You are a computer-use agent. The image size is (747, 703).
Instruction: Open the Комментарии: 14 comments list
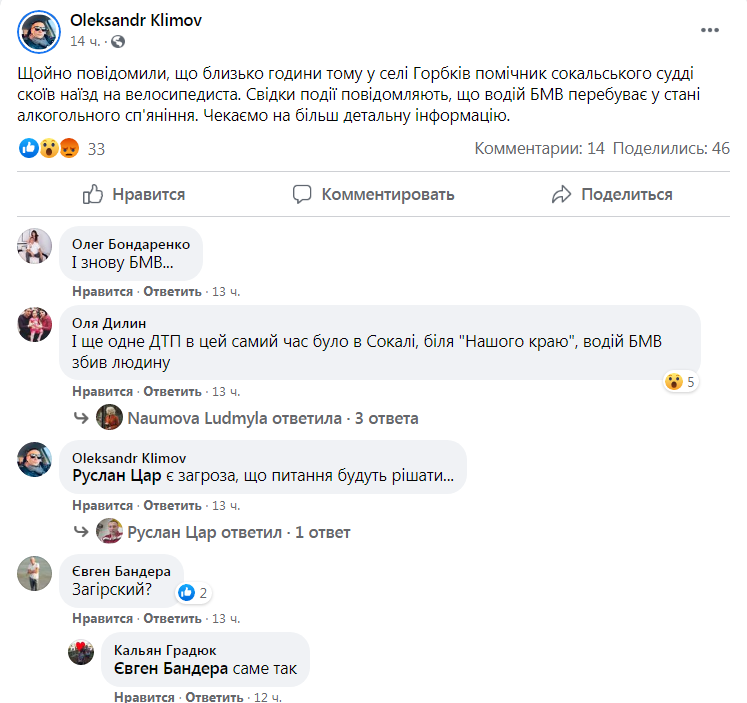pyautogui.click(x=539, y=149)
